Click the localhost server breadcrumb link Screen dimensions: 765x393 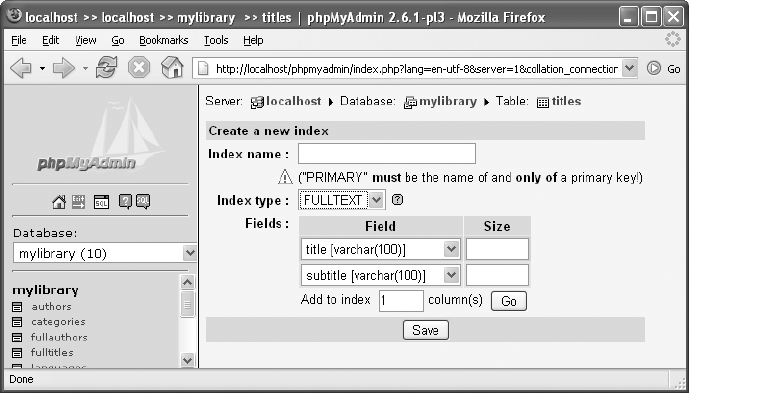tap(293, 101)
